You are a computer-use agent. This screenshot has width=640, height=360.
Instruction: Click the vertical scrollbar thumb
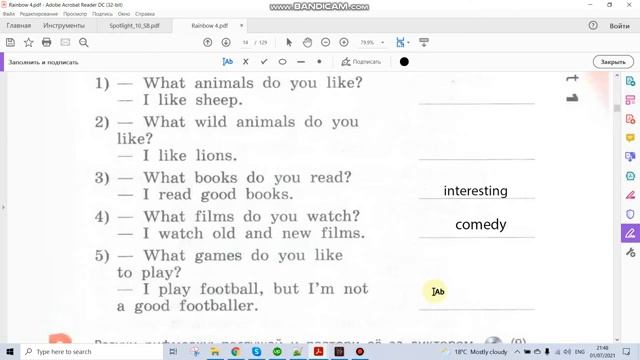tap(617, 108)
